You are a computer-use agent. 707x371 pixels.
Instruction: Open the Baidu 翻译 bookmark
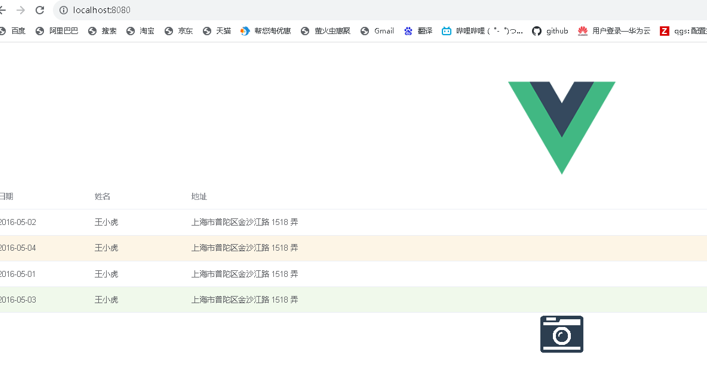(418, 31)
